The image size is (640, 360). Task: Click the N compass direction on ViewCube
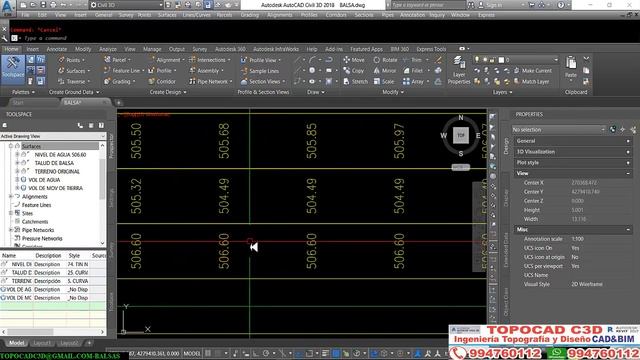click(461, 118)
